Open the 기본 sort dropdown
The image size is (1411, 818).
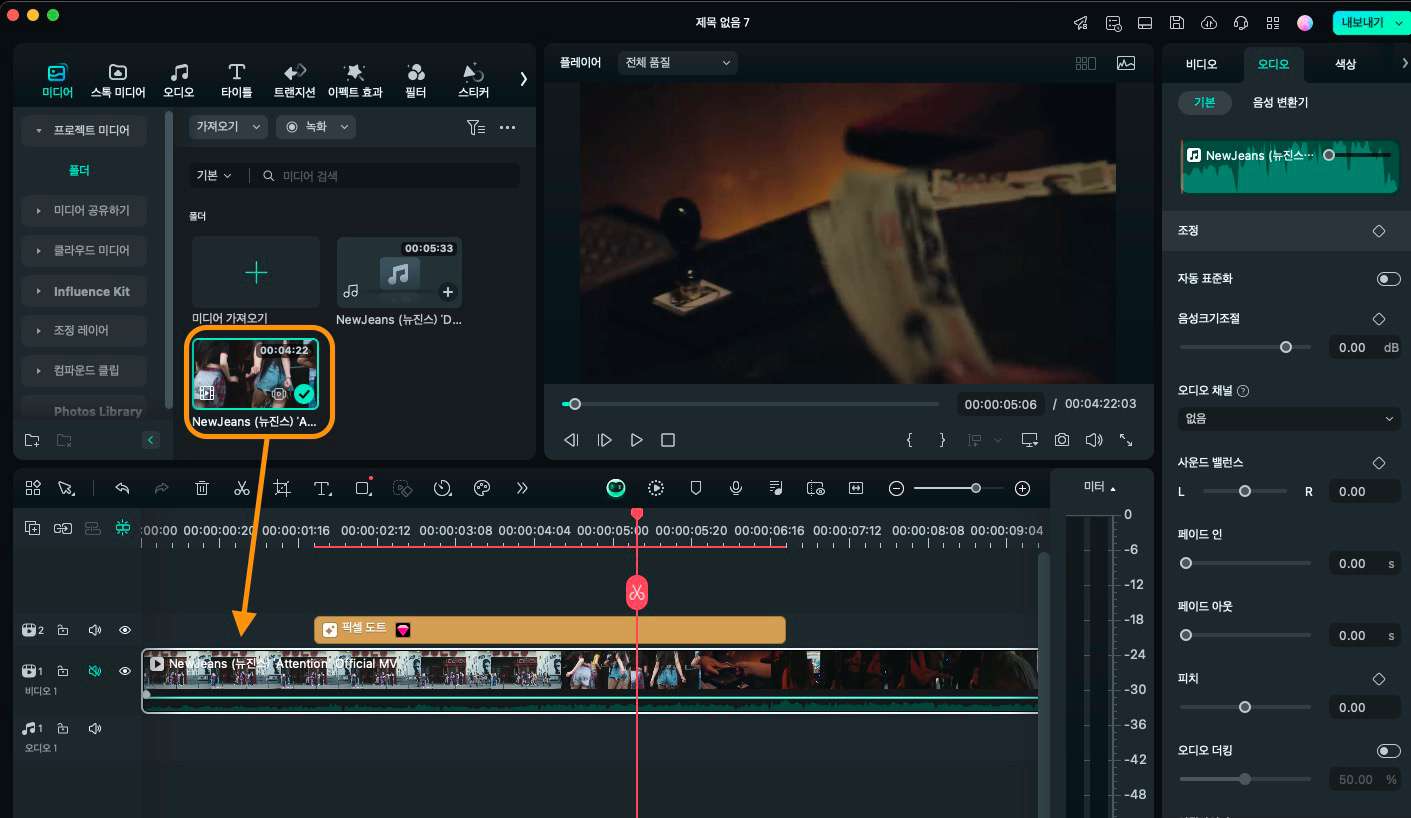click(x=214, y=175)
